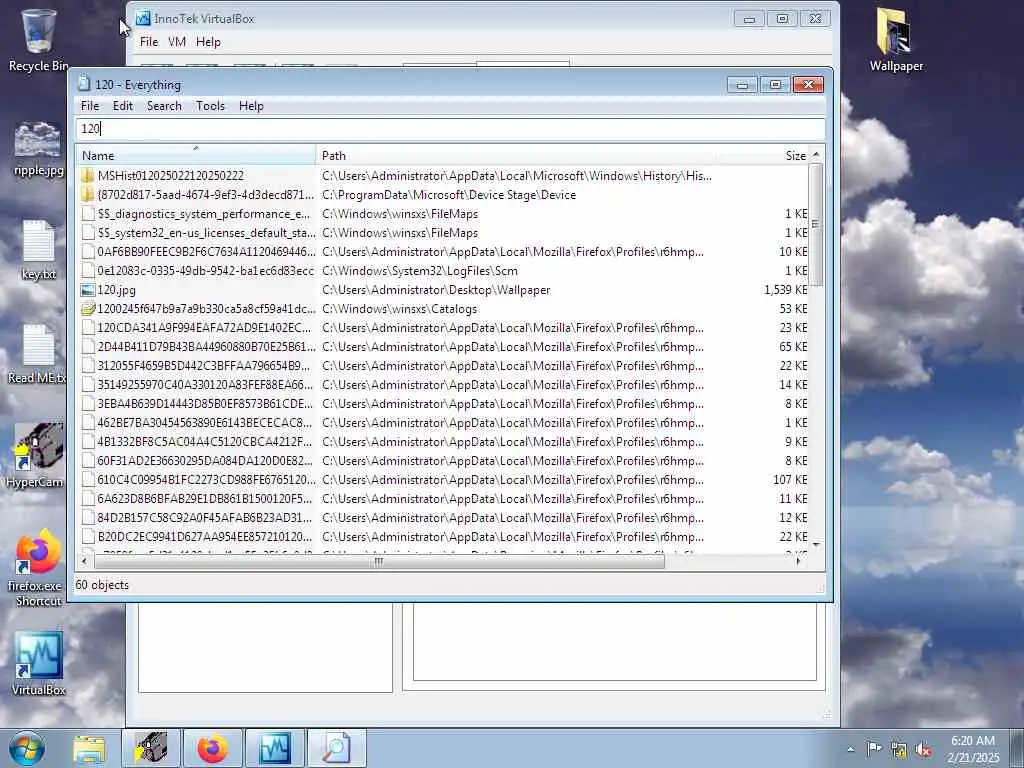
Task: Select $$_diagnostics_system_performance_e... row
Action: 443,214
